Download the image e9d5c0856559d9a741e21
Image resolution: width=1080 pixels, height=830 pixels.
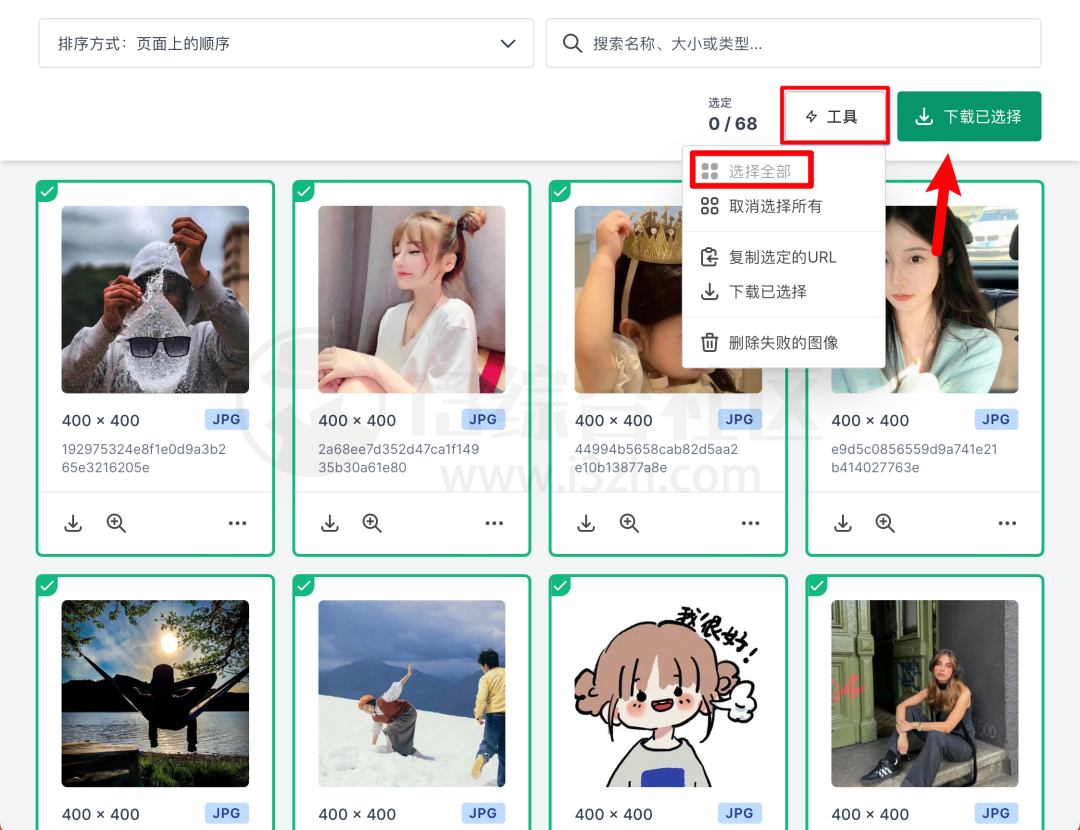coord(842,523)
